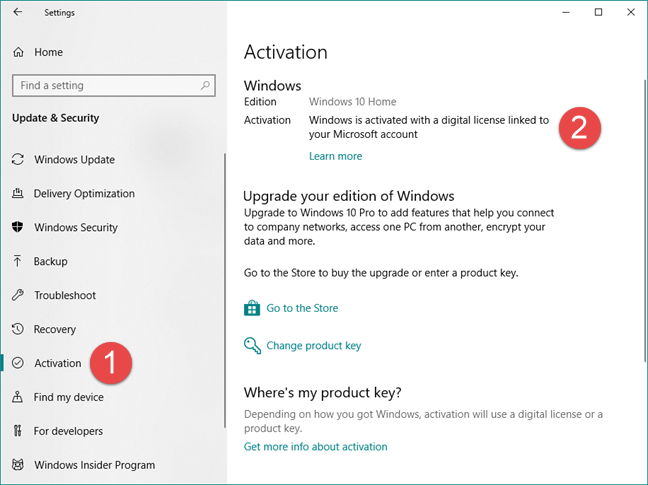The width and height of the screenshot is (648, 485).
Task: Open the Windows Update section
Action: click(x=74, y=159)
